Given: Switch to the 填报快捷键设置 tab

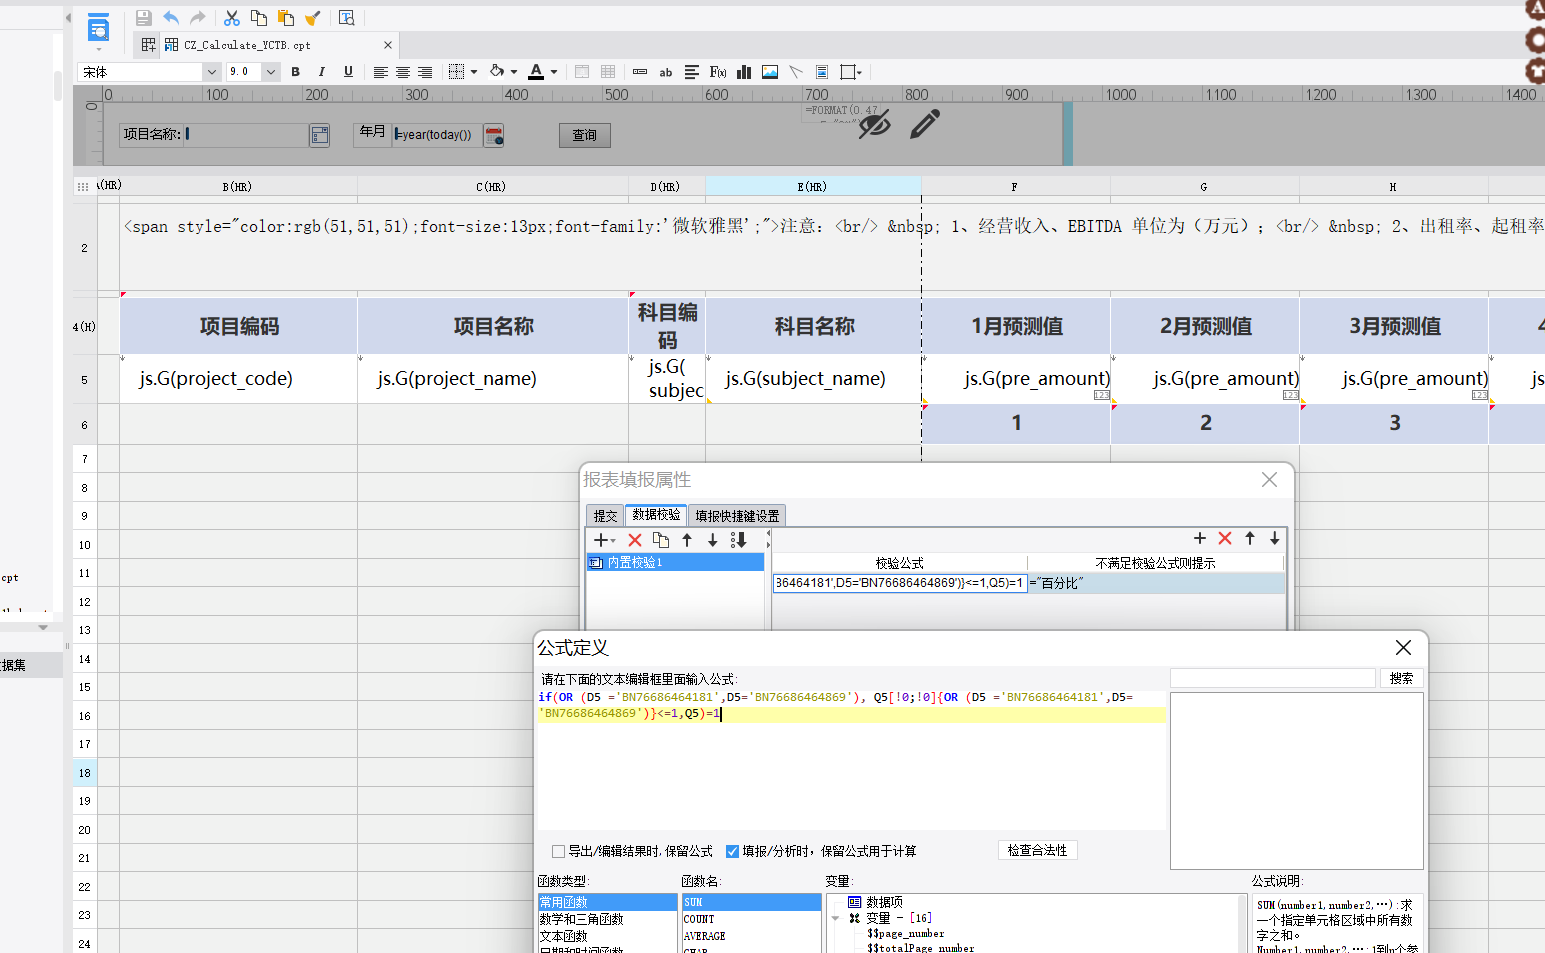Looking at the screenshot, I should pos(737,516).
